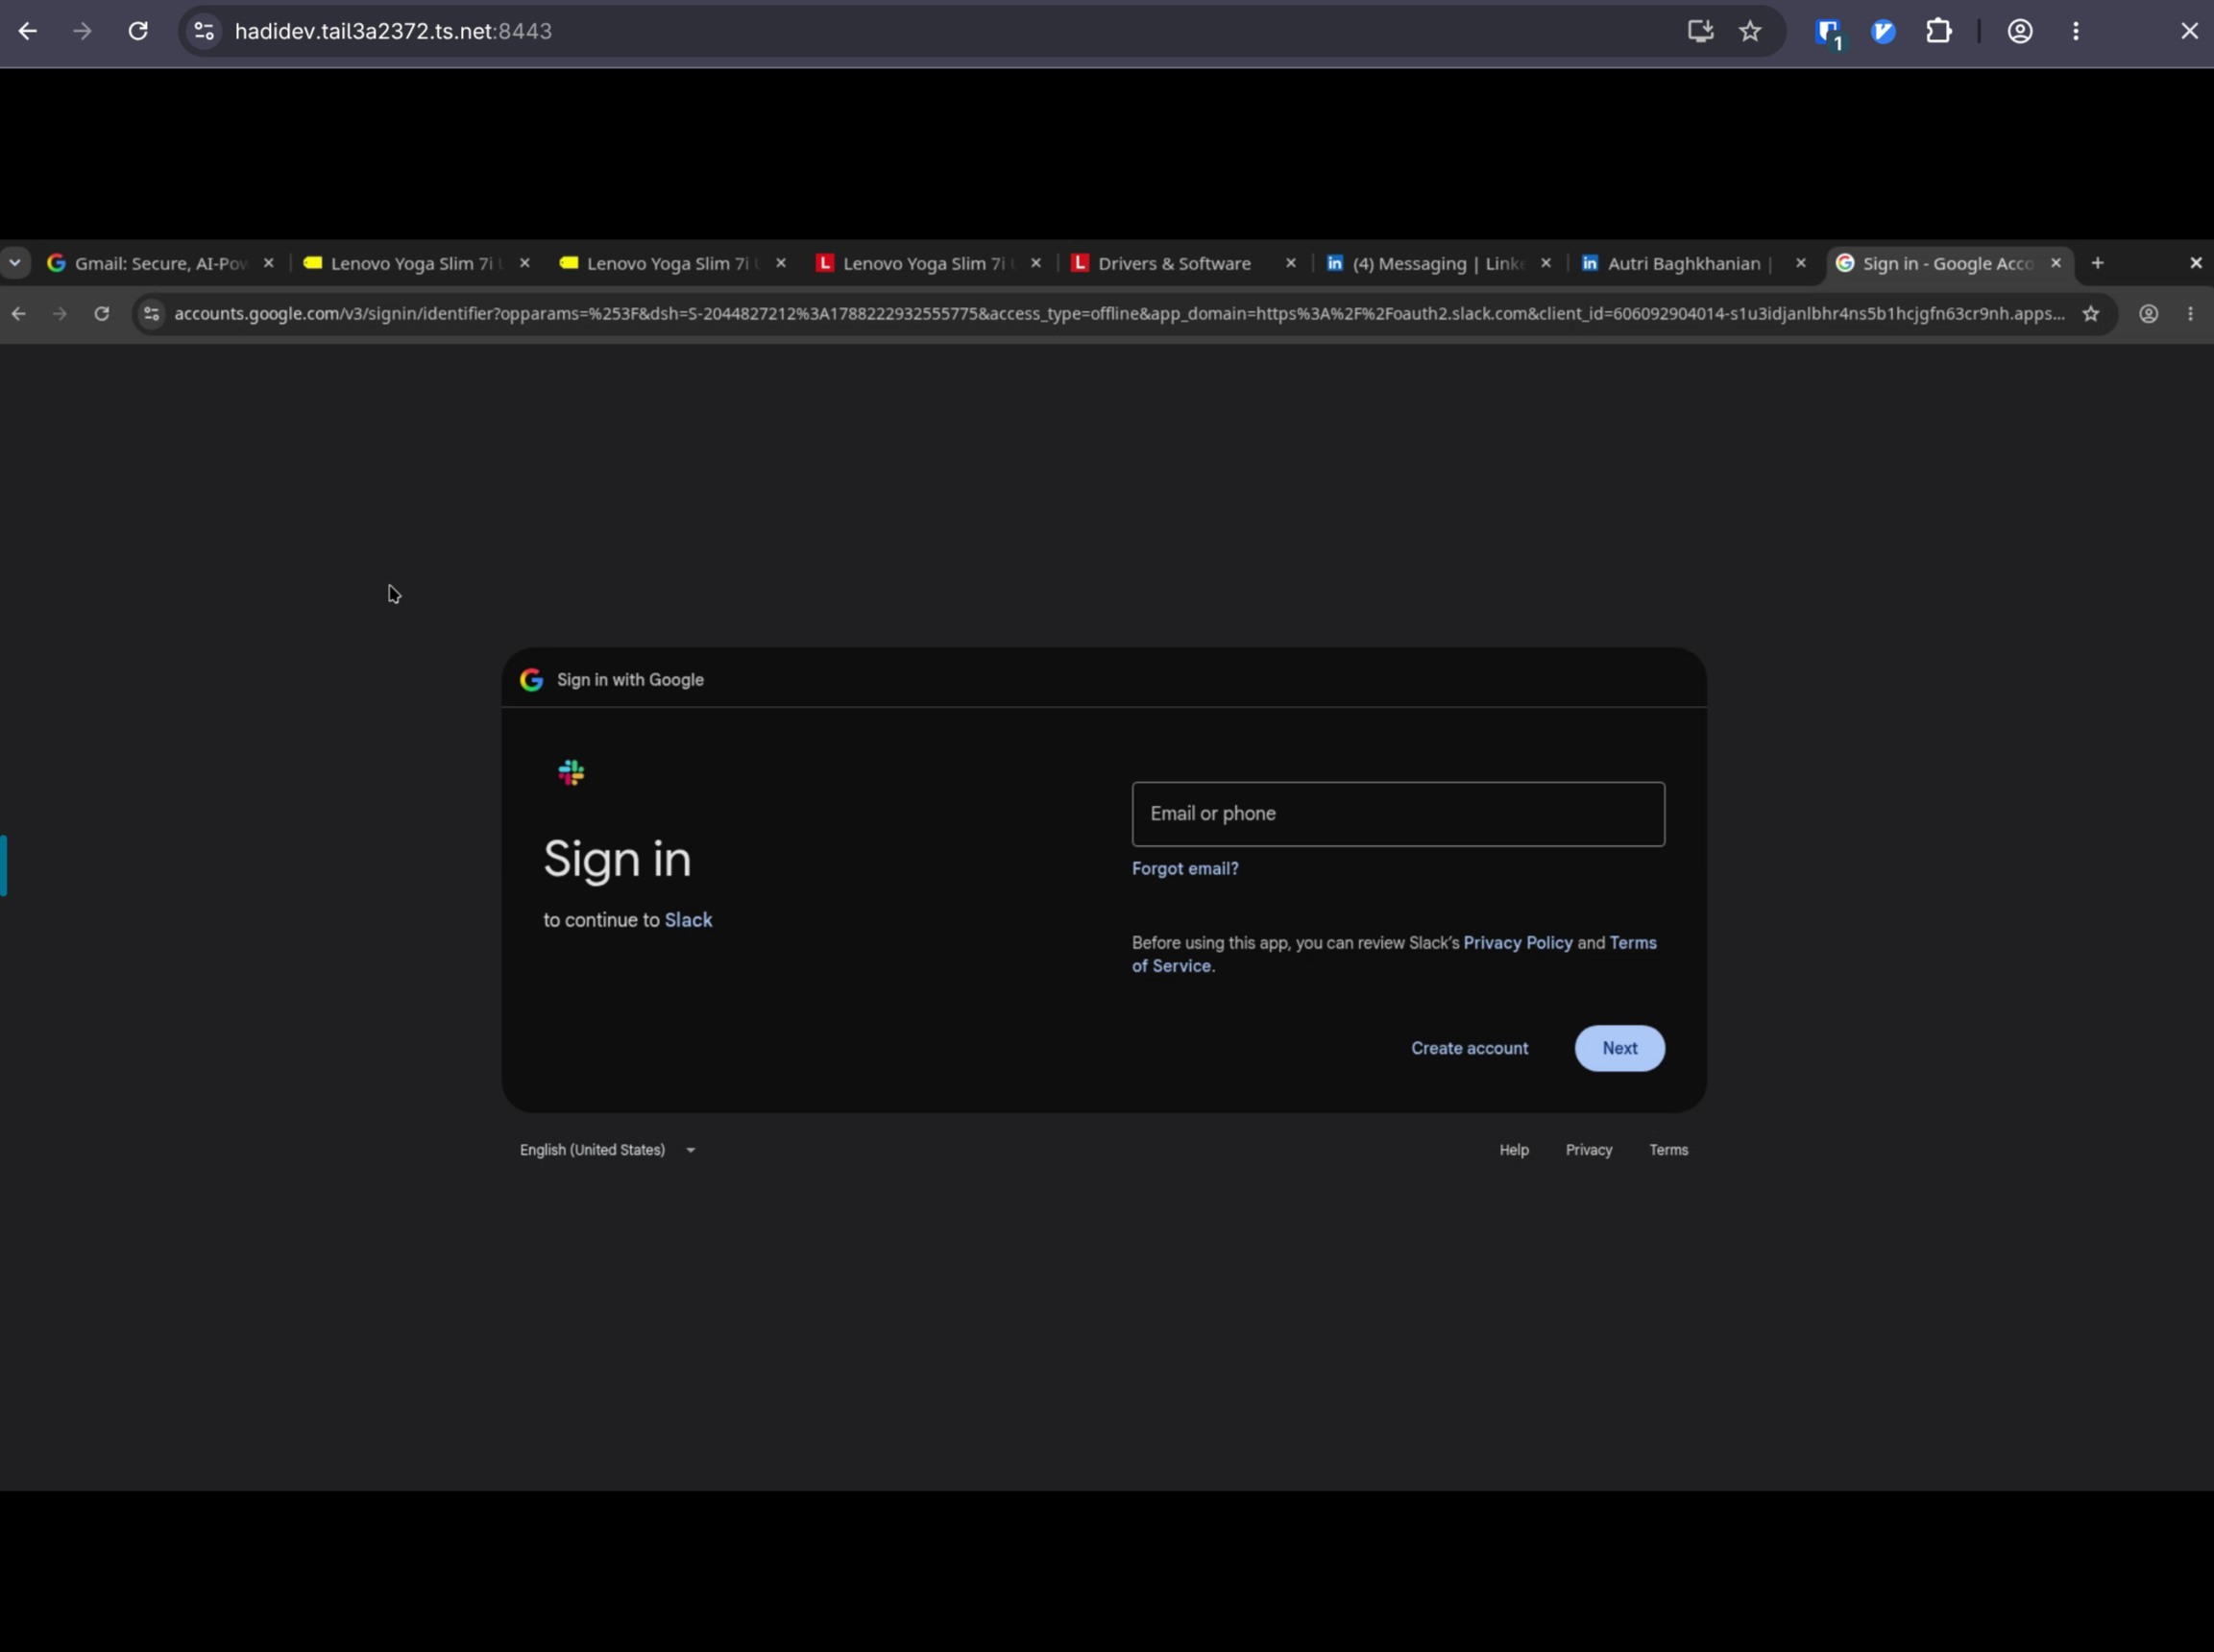The image size is (2214, 1652).
Task: Click the Next button
Action: (x=1619, y=1048)
